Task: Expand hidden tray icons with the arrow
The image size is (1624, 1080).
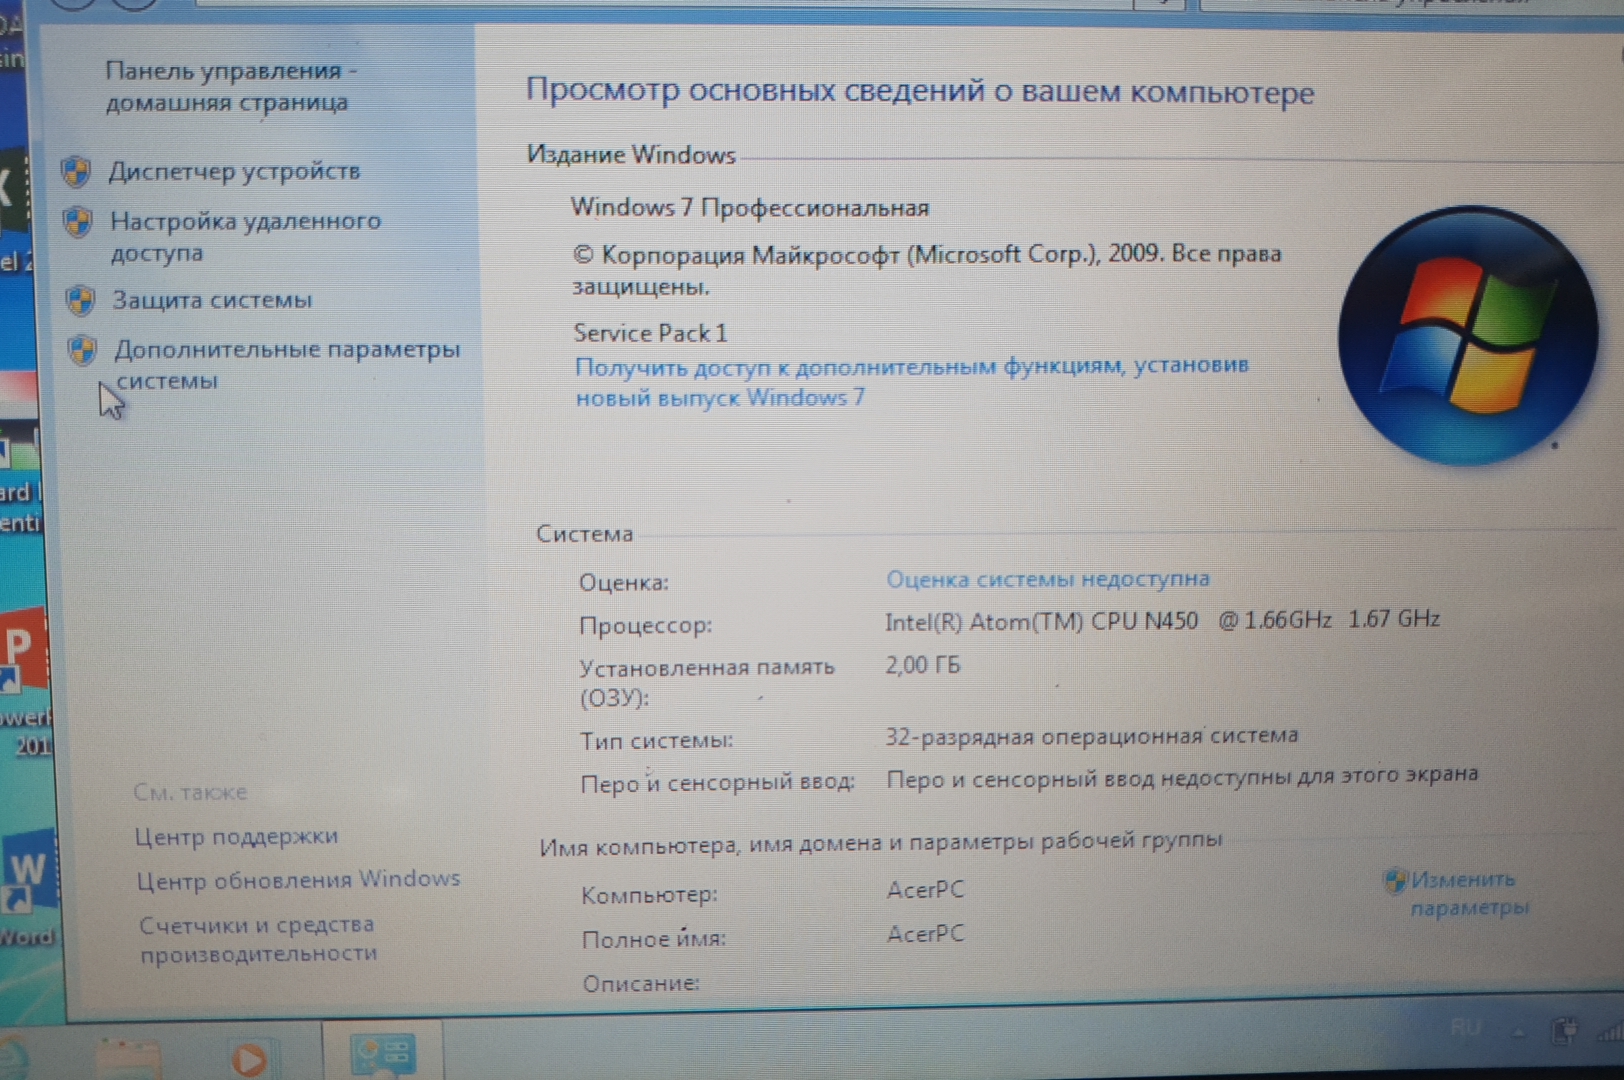Action: click(1519, 1031)
